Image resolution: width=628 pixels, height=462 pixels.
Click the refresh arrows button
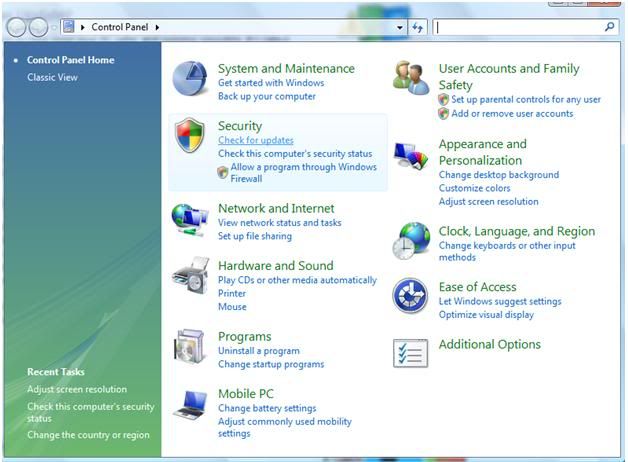[417, 27]
